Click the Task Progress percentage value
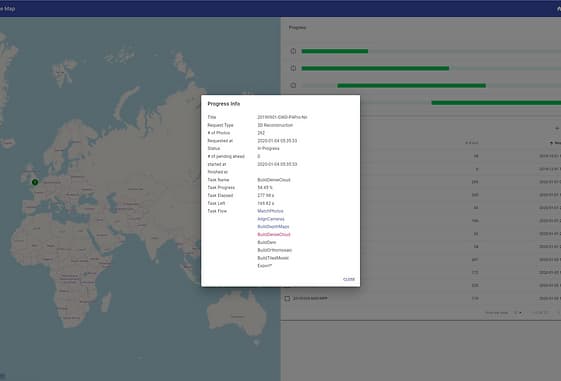Image resolution: width=561 pixels, height=381 pixels. [265, 187]
